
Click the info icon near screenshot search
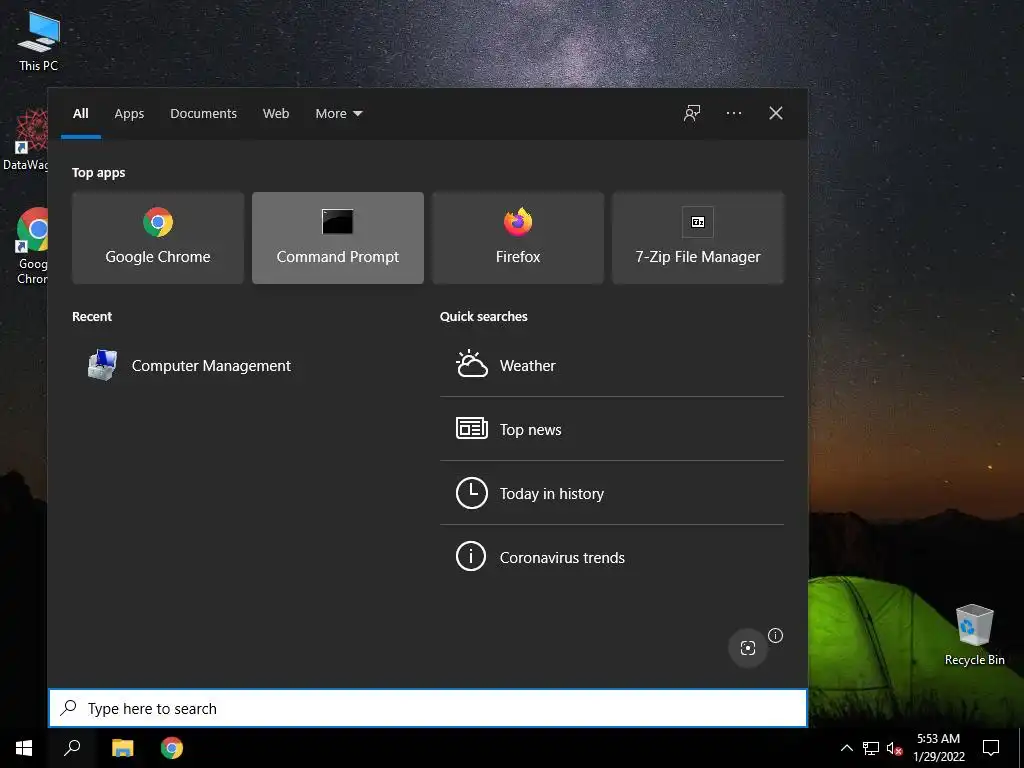(775, 635)
